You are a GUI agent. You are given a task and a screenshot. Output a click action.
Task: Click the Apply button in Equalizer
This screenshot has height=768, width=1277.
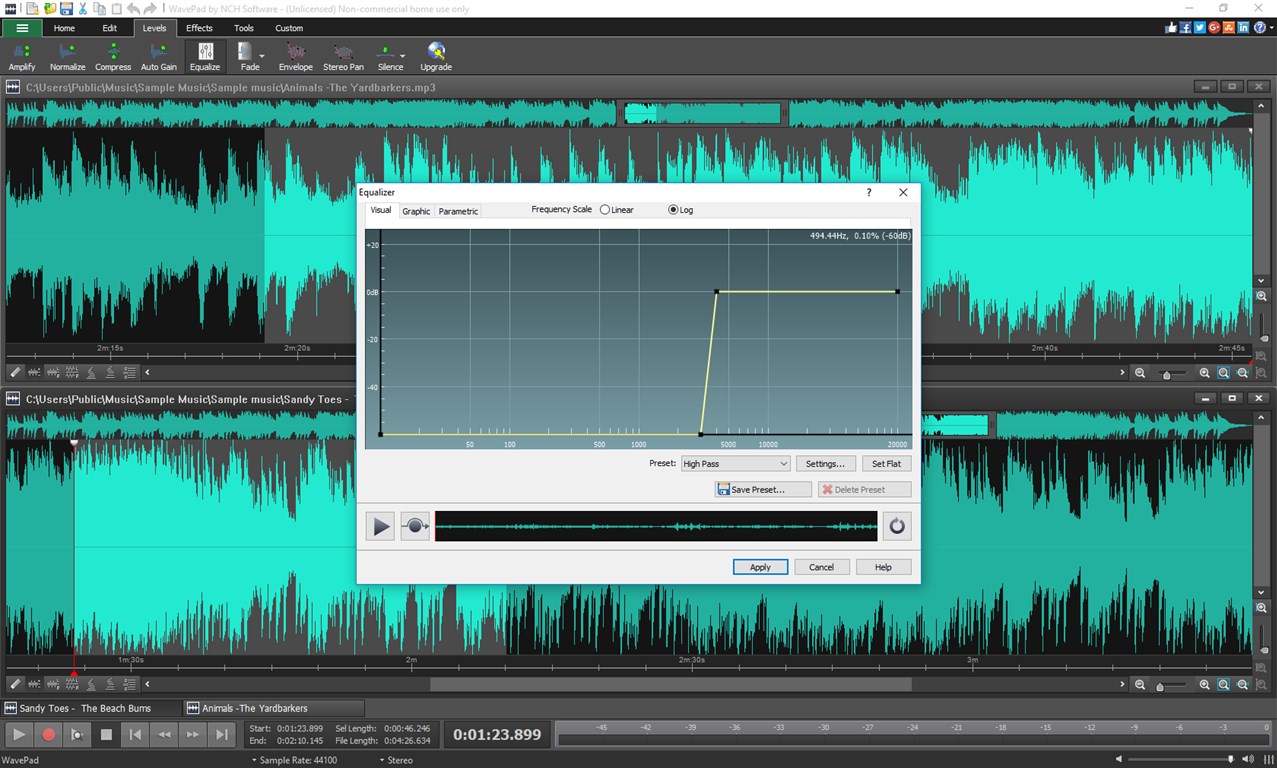[760, 567]
